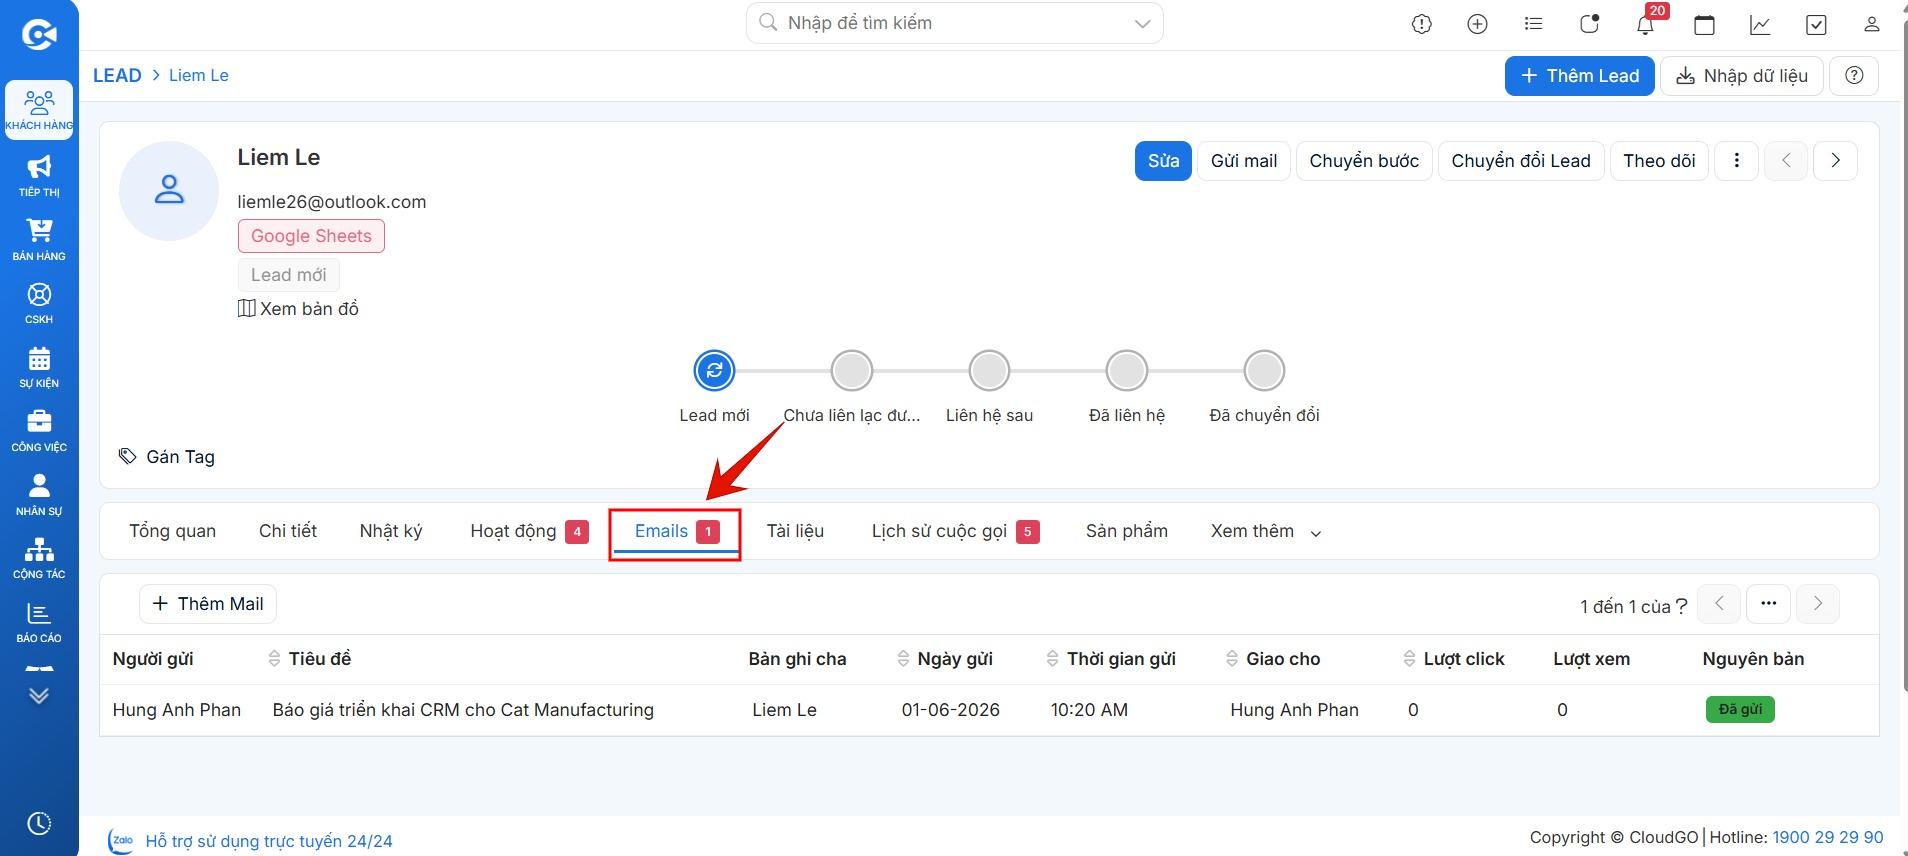Screen dimensions: 1908x856
Task: Click the Thêm Lead button
Action: click(x=1579, y=76)
